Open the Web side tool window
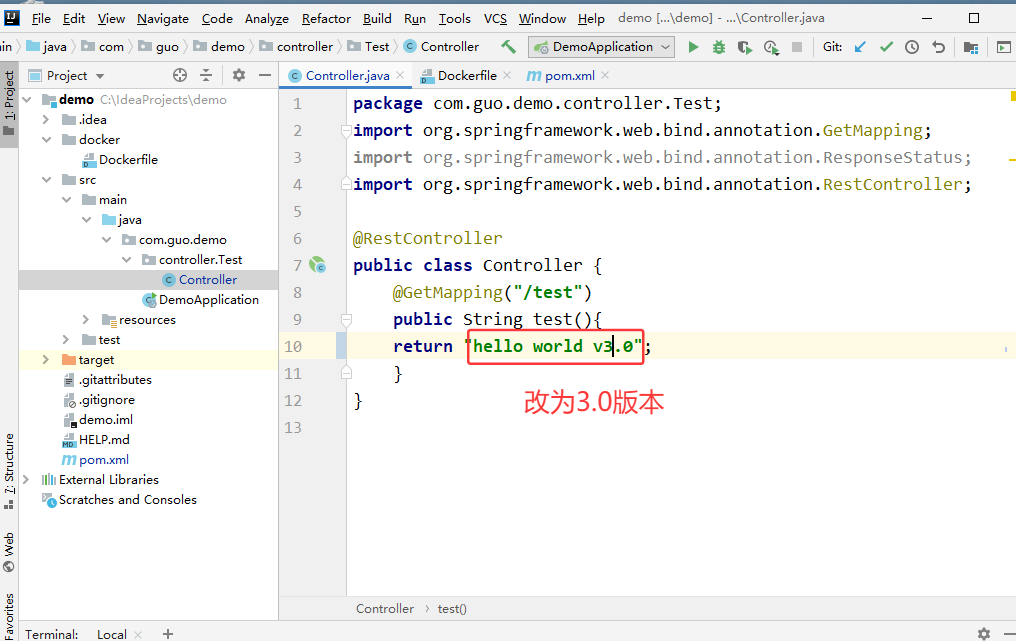The height and width of the screenshot is (641, 1016). pyautogui.click(x=9, y=552)
